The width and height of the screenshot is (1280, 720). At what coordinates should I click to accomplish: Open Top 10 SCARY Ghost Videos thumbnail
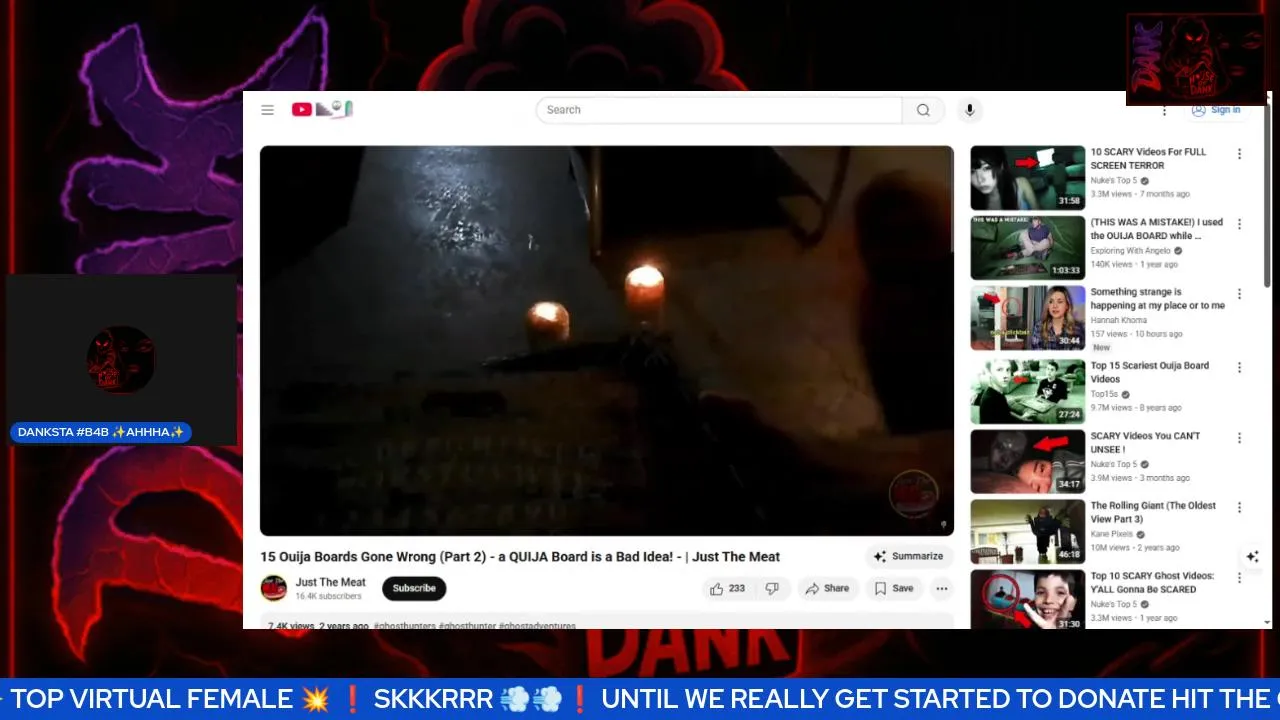tap(1027, 600)
